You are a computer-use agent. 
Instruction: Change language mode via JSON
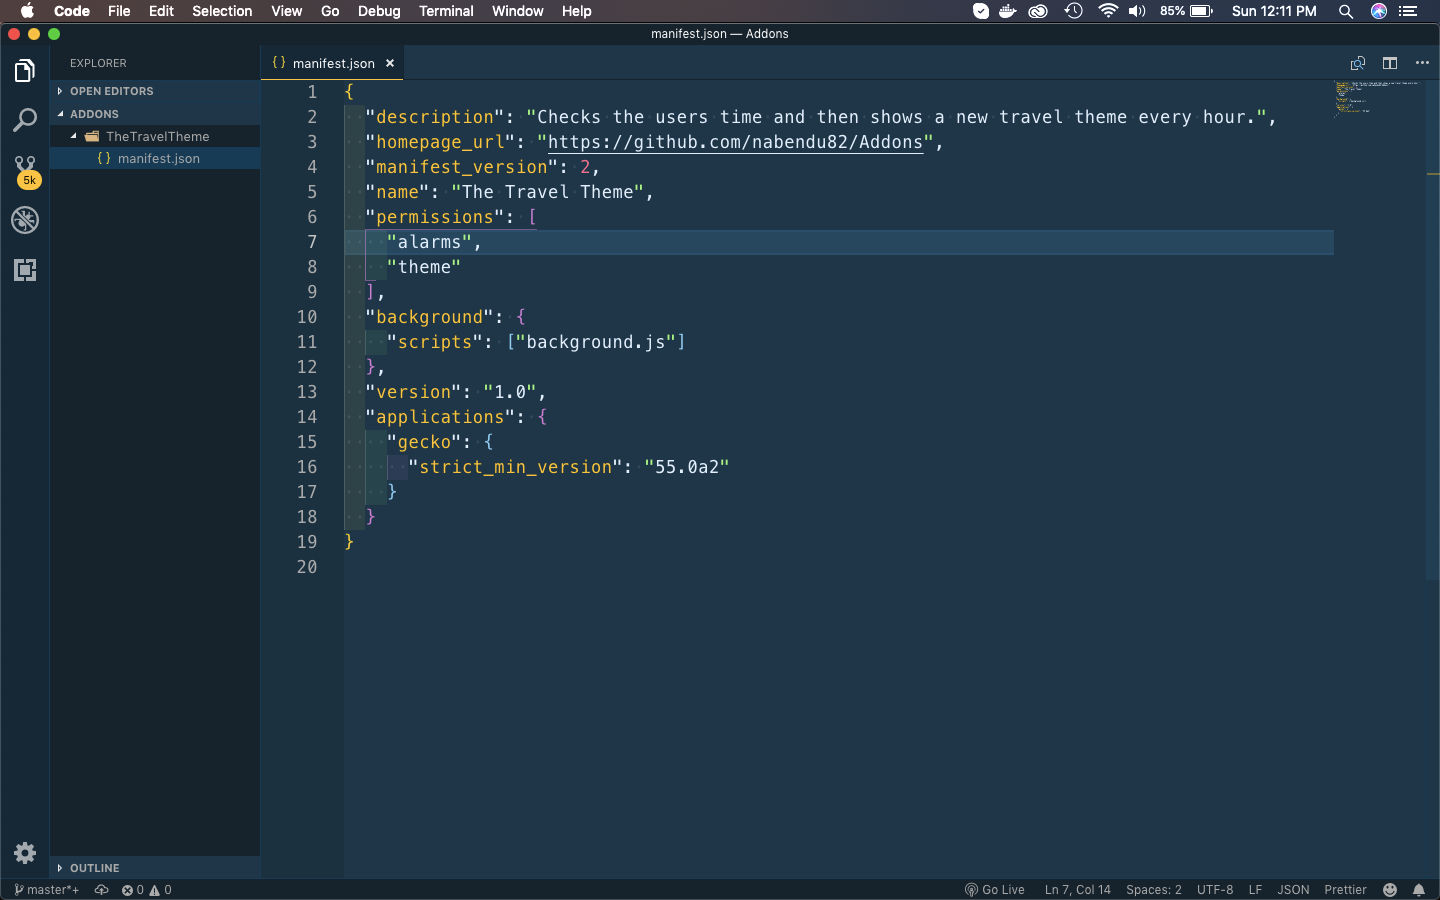(1293, 890)
